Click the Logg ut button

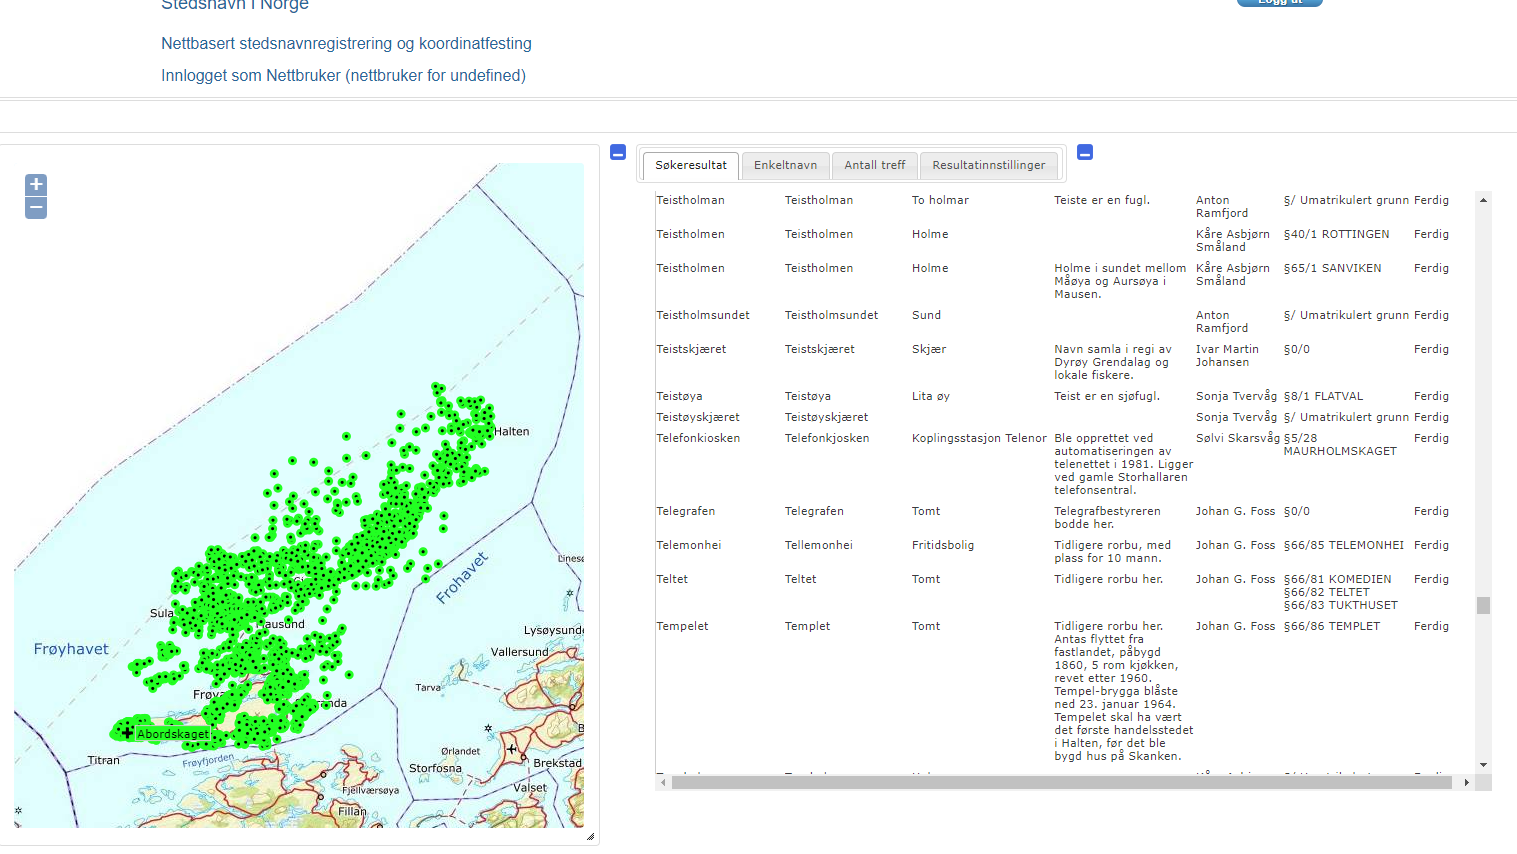tap(1279, 2)
